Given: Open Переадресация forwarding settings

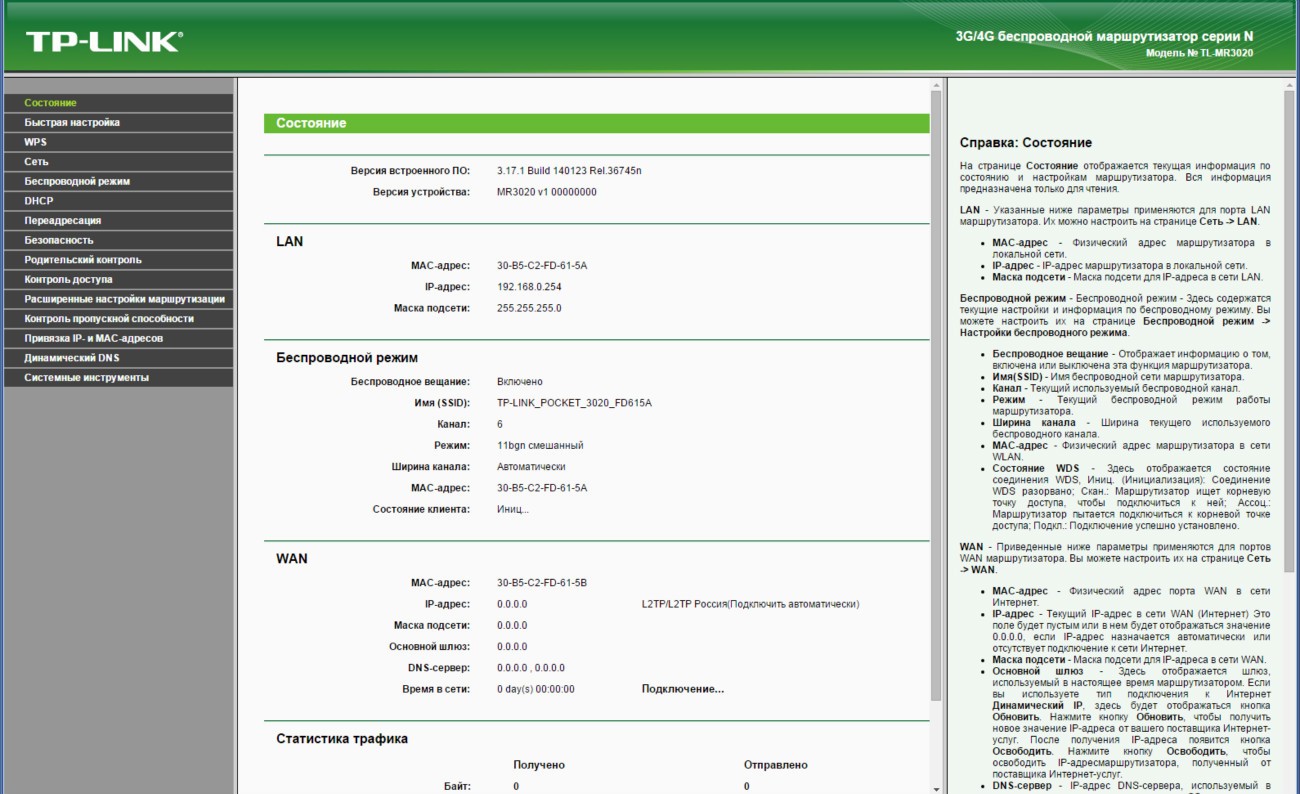Looking at the screenshot, I should coord(62,220).
